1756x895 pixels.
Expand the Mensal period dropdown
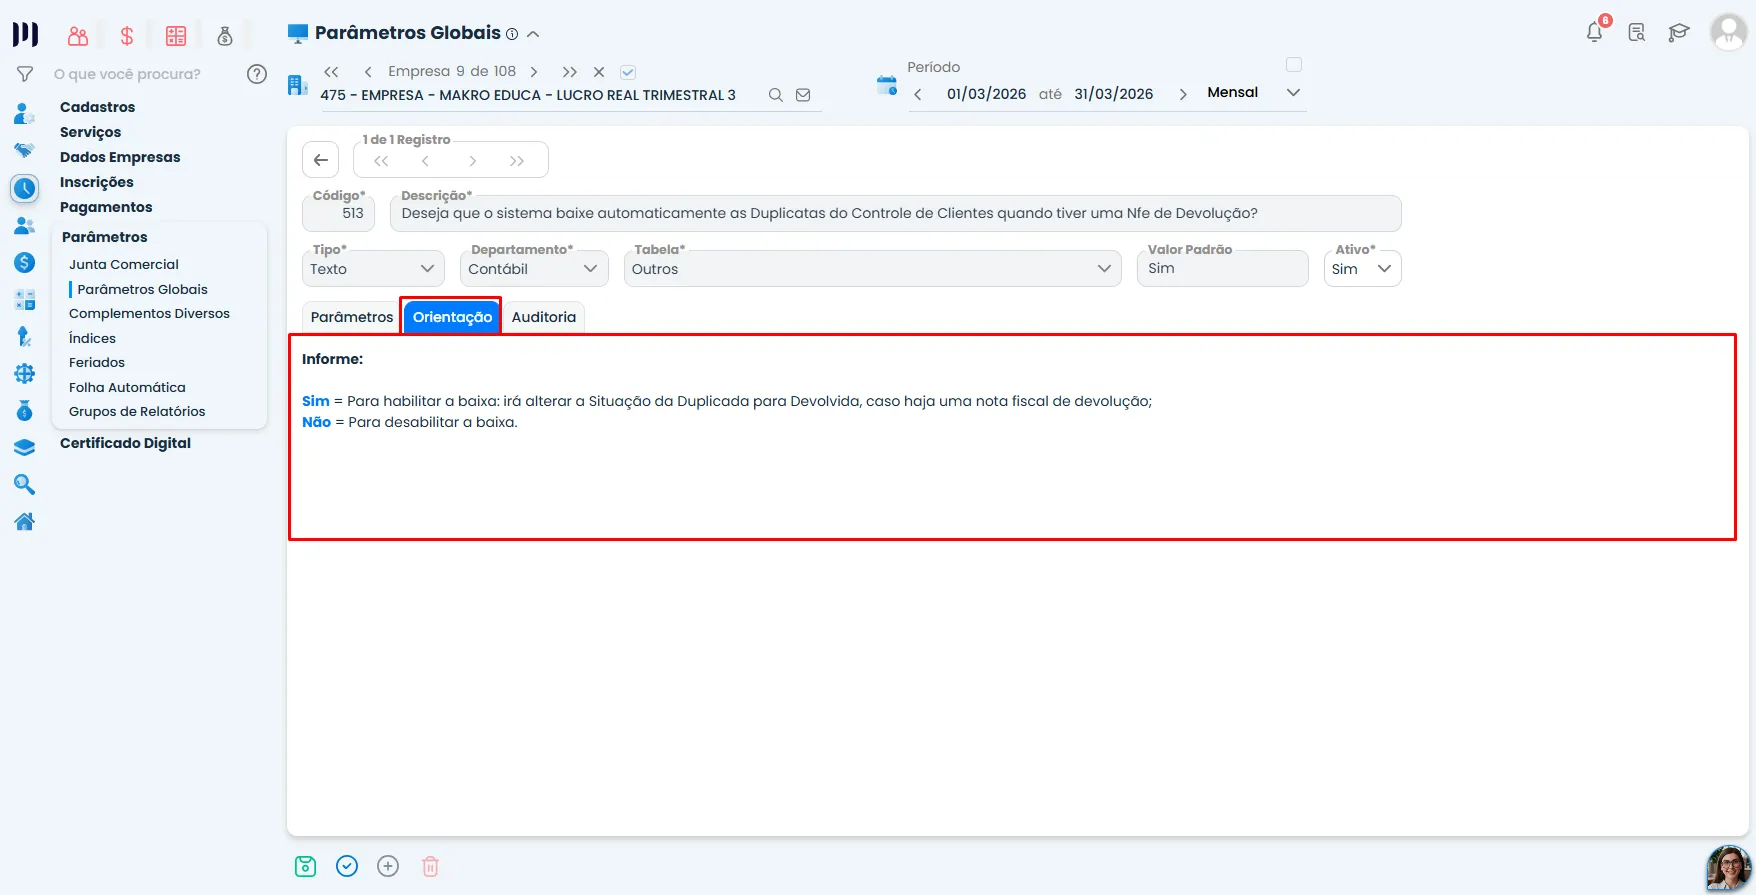coord(1254,92)
